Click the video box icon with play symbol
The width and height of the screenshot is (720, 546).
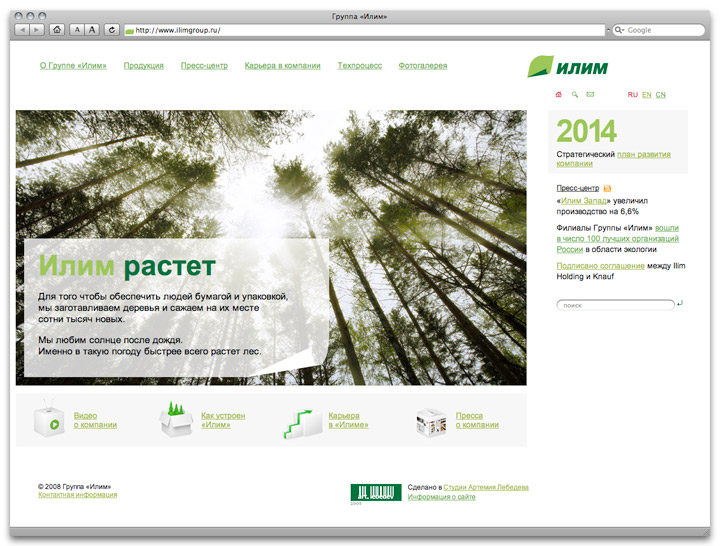coord(49,421)
